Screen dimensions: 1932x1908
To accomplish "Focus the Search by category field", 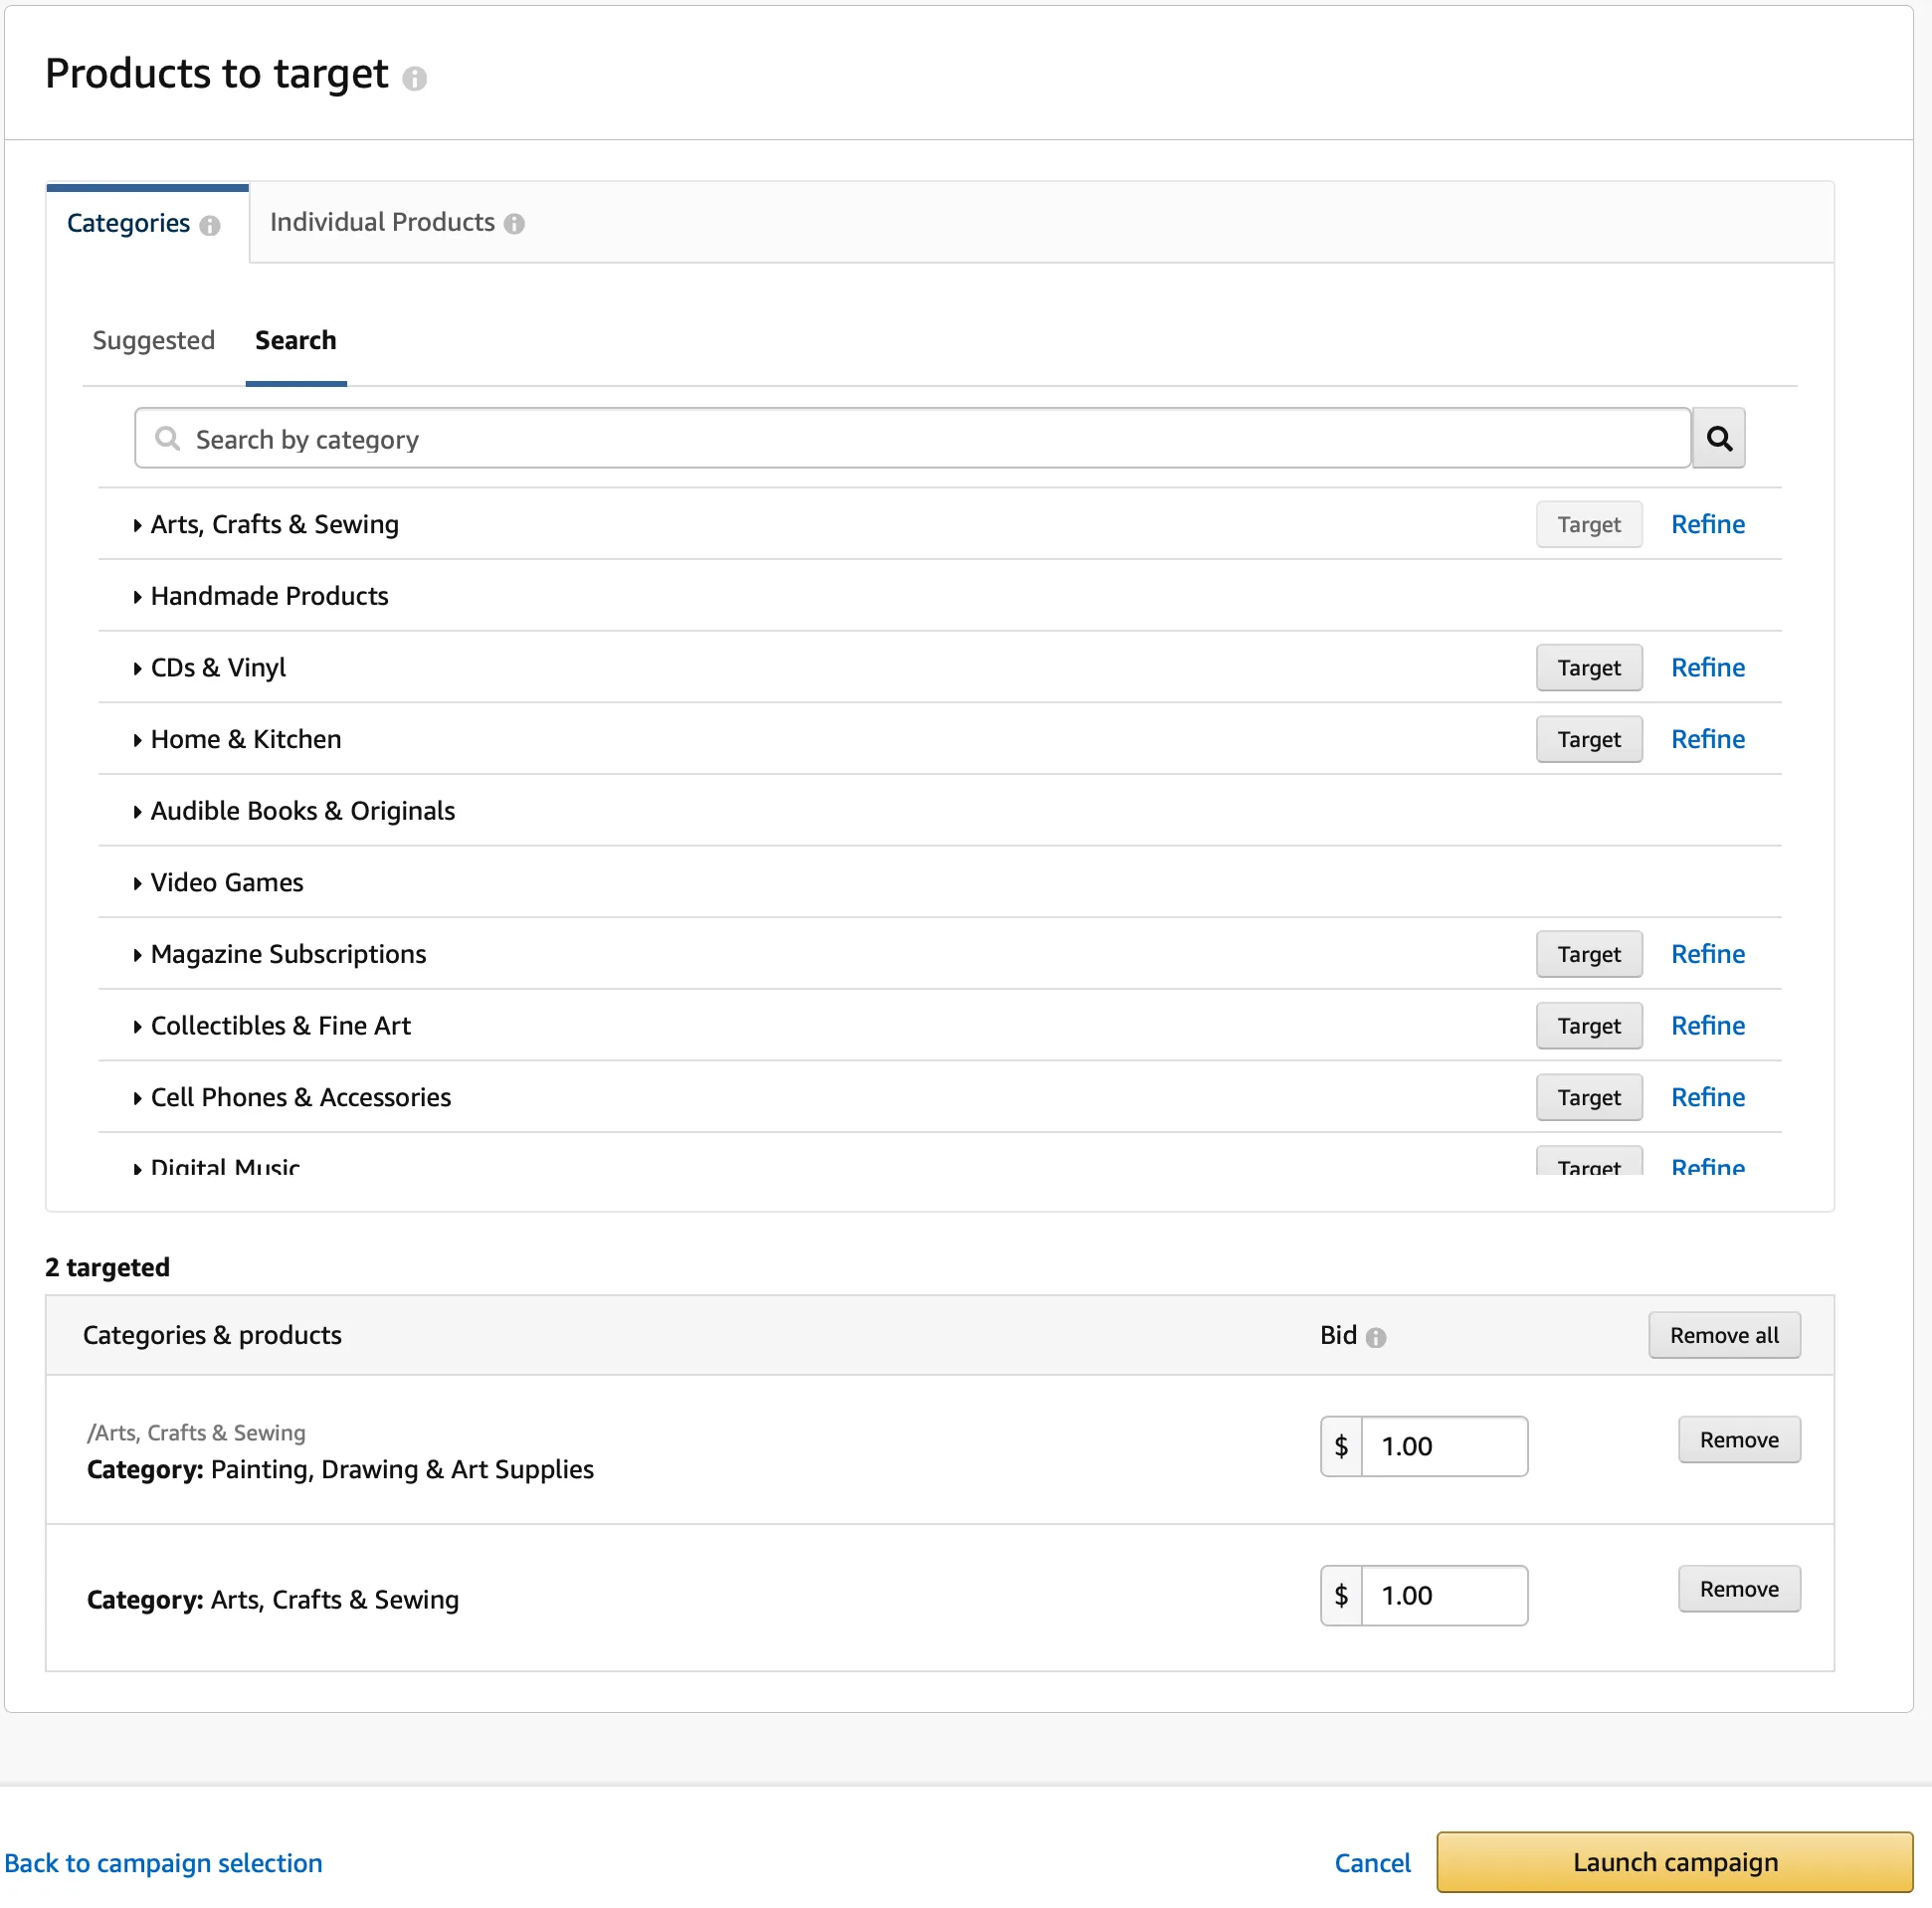I will (912, 438).
